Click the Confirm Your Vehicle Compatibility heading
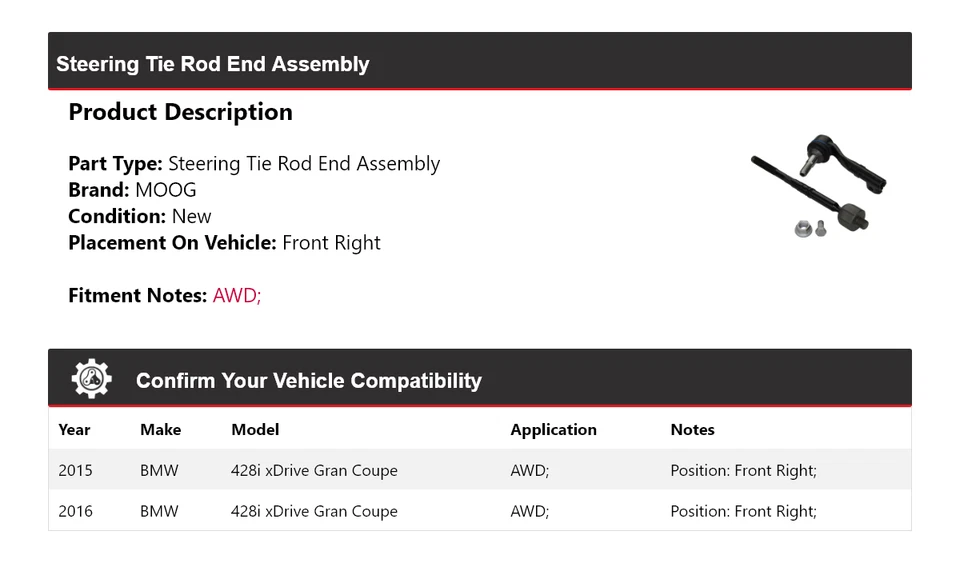This screenshot has height=563, width=960. (x=308, y=381)
